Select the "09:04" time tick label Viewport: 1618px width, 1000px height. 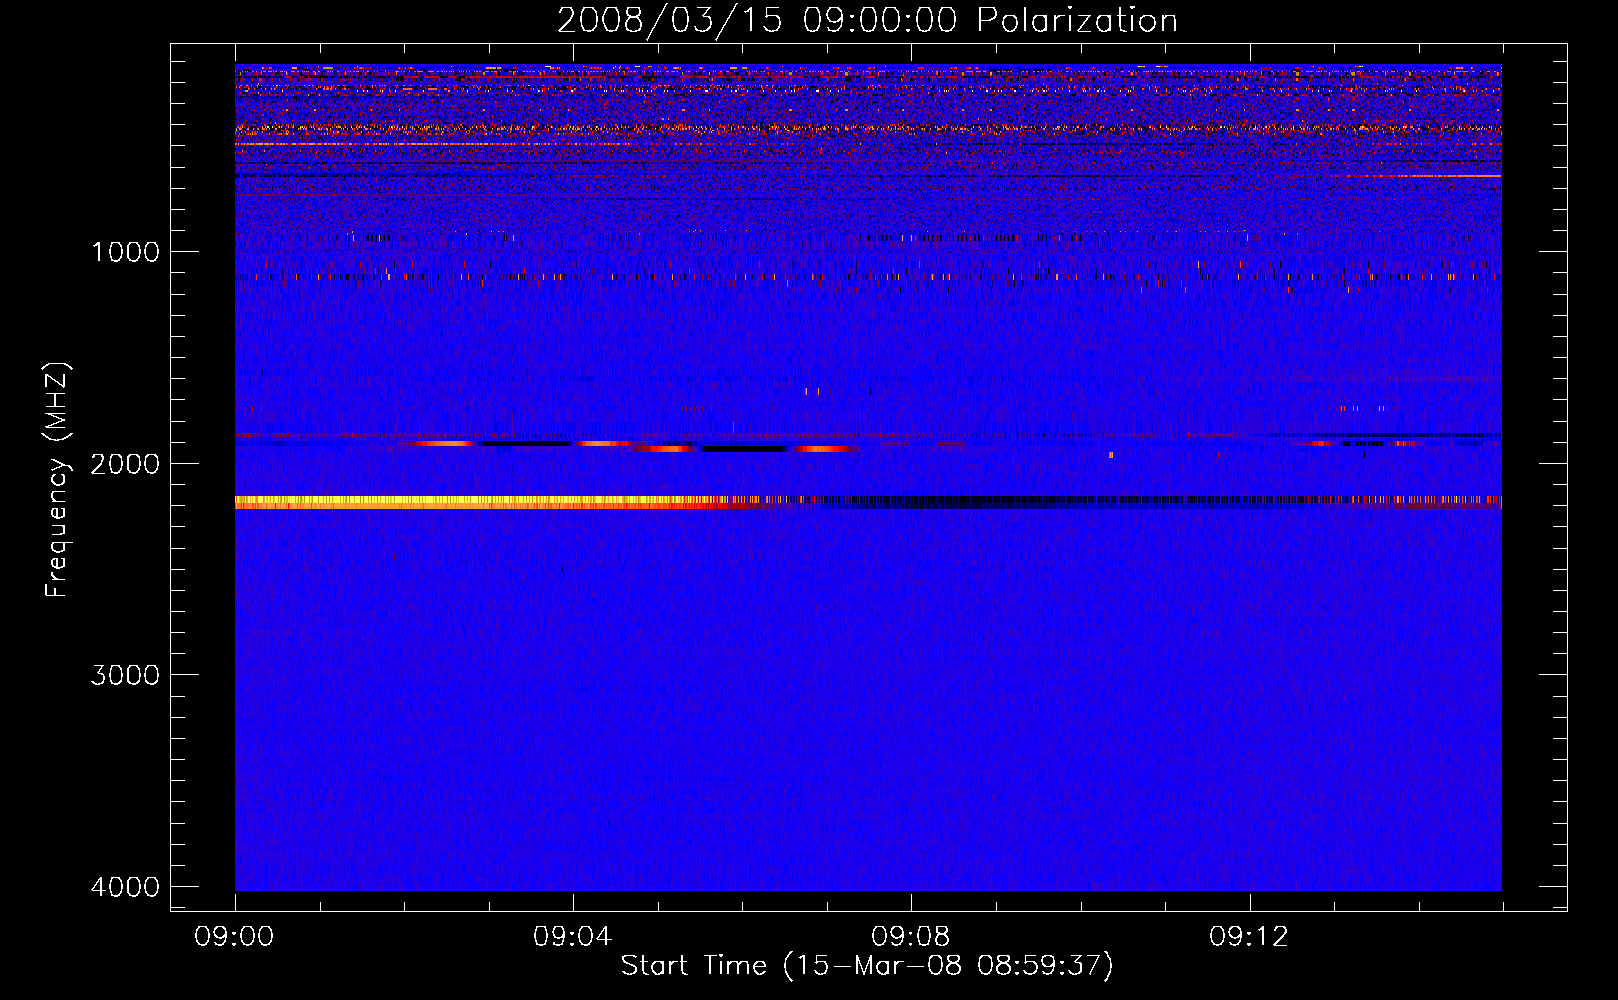click(572, 937)
